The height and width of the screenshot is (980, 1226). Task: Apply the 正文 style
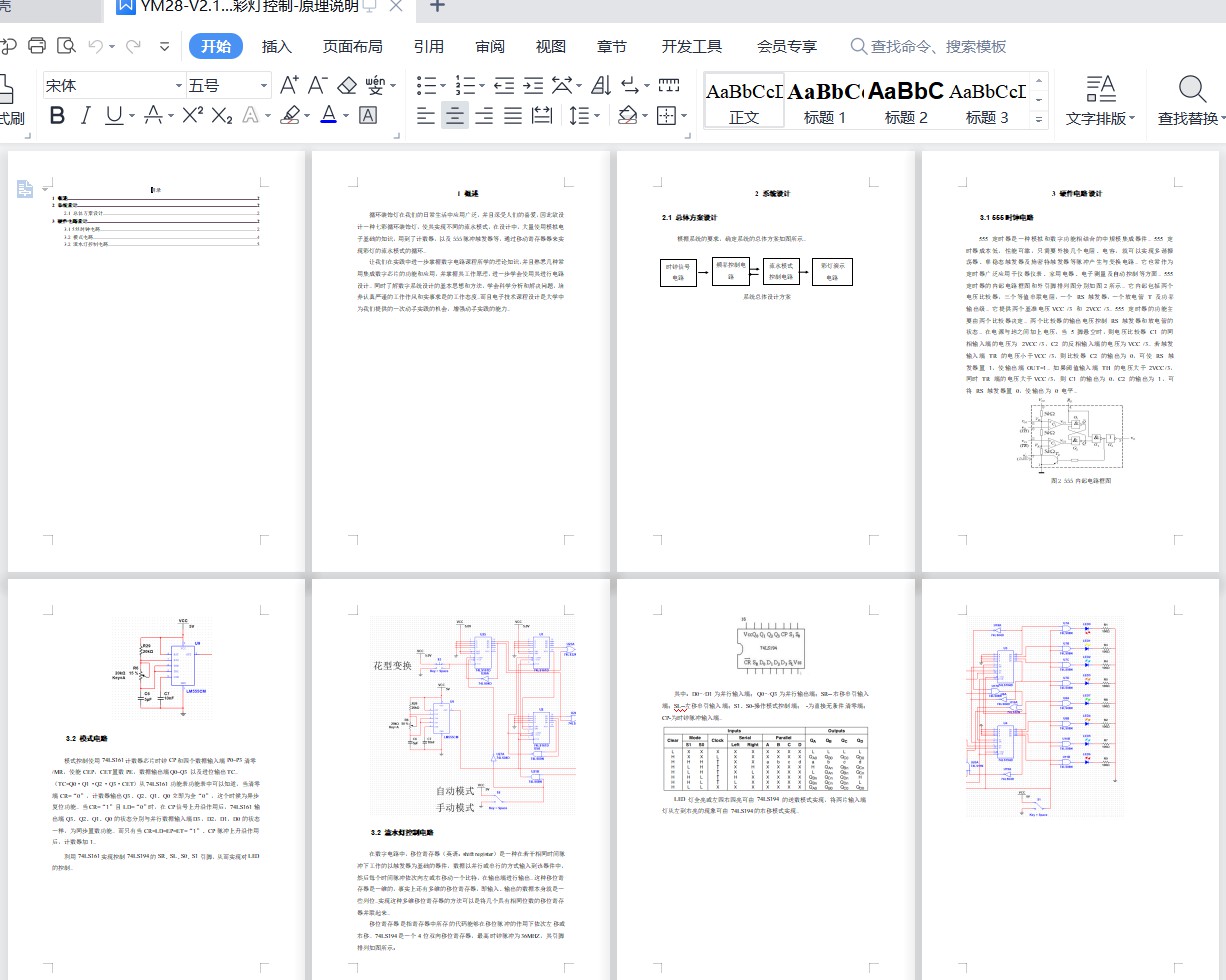[744, 100]
